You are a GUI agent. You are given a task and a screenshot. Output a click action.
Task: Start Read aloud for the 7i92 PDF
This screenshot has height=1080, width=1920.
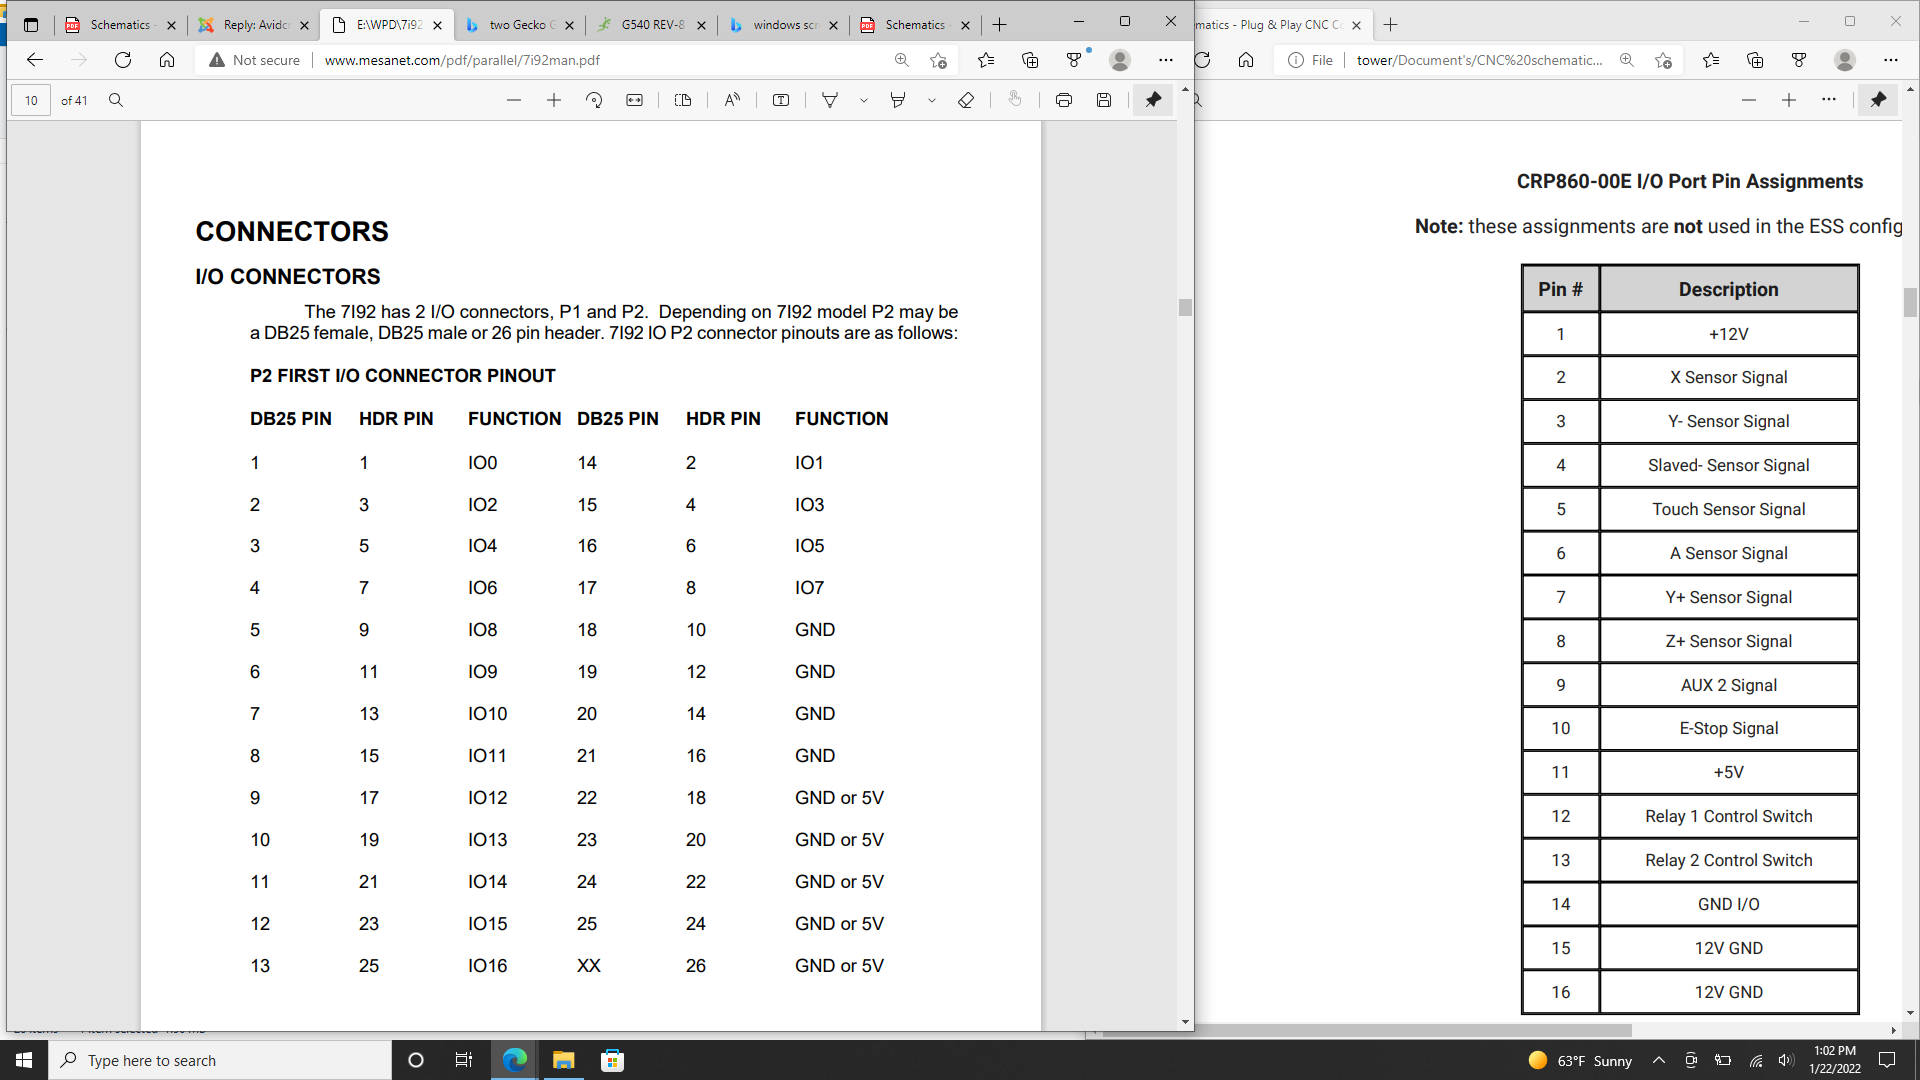click(x=732, y=100)
